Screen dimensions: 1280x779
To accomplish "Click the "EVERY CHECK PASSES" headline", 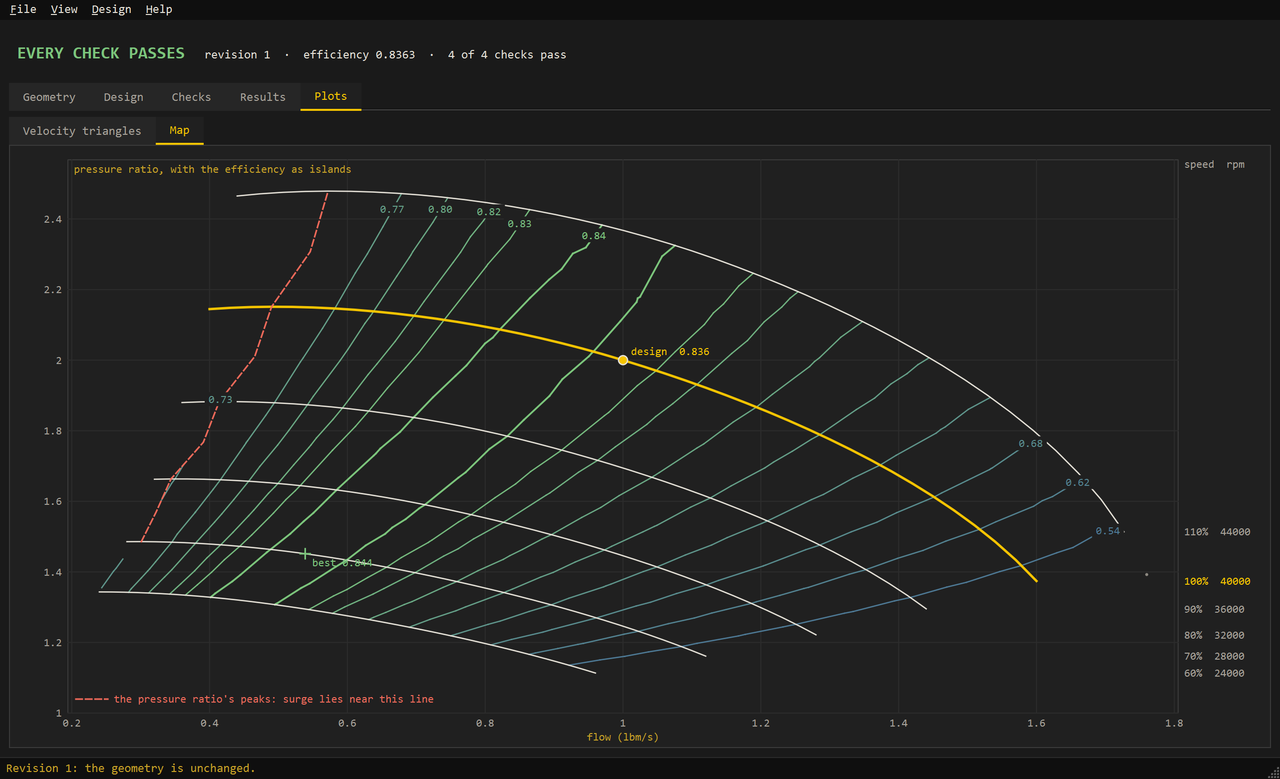I will (x=101, y=54).
